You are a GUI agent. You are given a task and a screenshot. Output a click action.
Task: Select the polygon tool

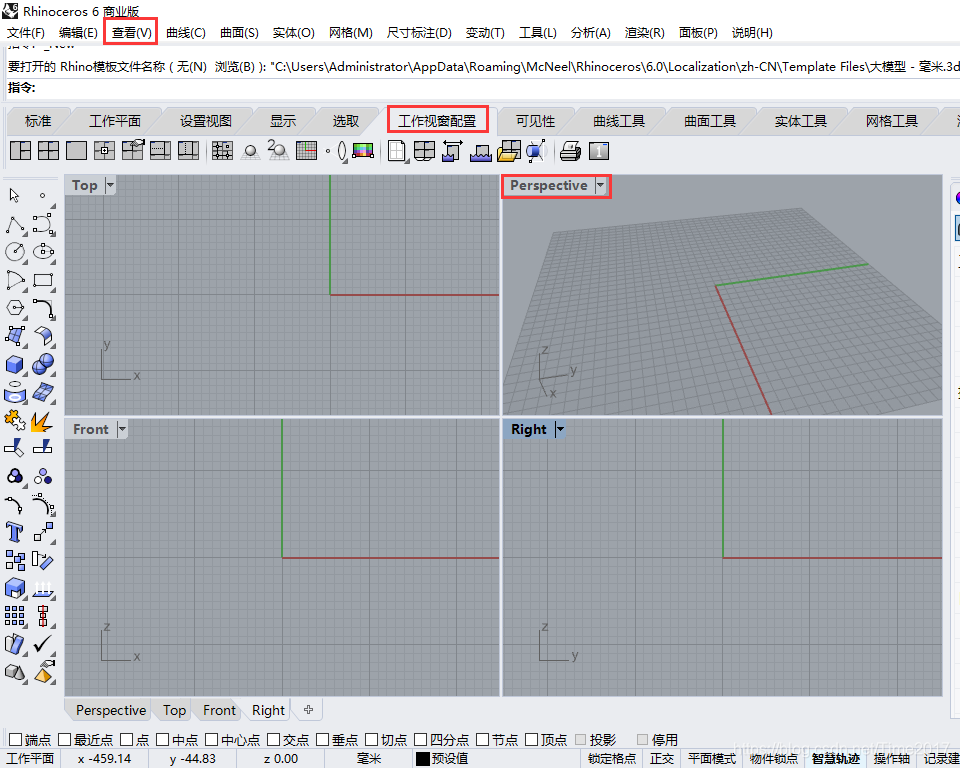[15, 308]
